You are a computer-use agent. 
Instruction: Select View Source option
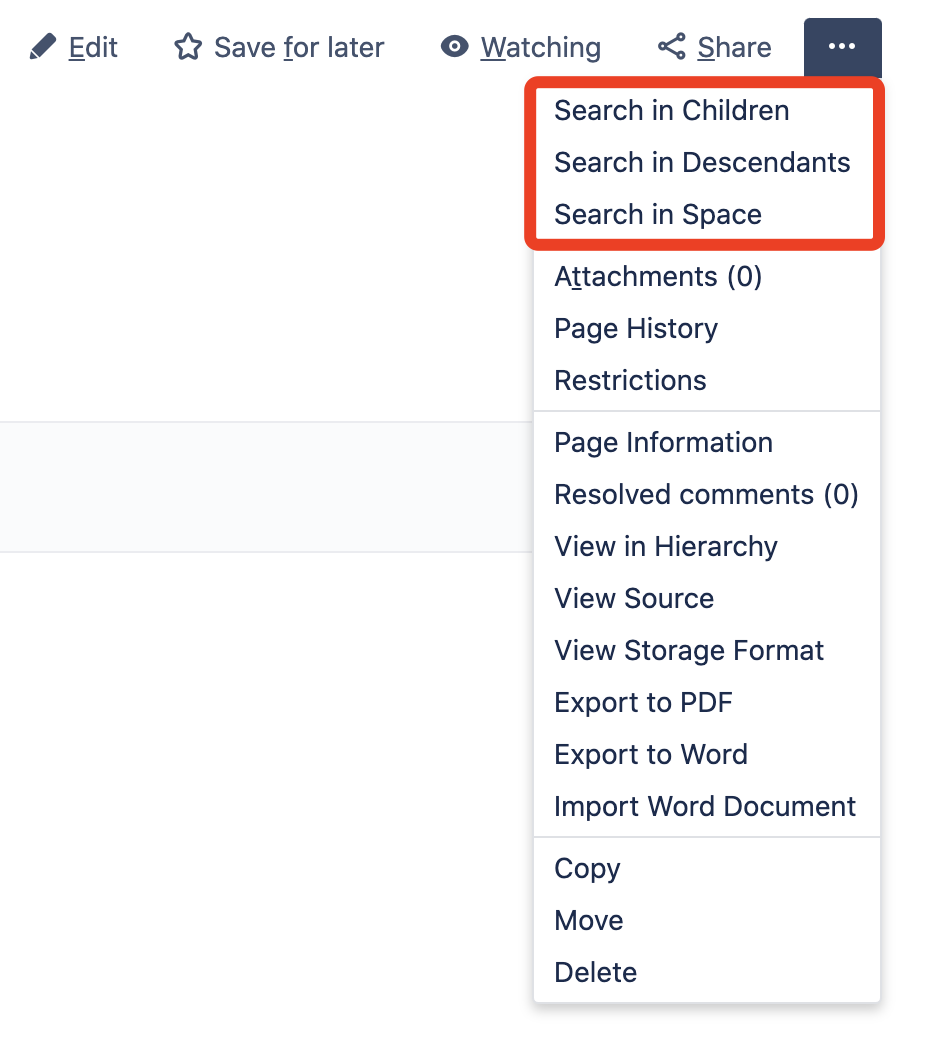click(x=634, y=599)
